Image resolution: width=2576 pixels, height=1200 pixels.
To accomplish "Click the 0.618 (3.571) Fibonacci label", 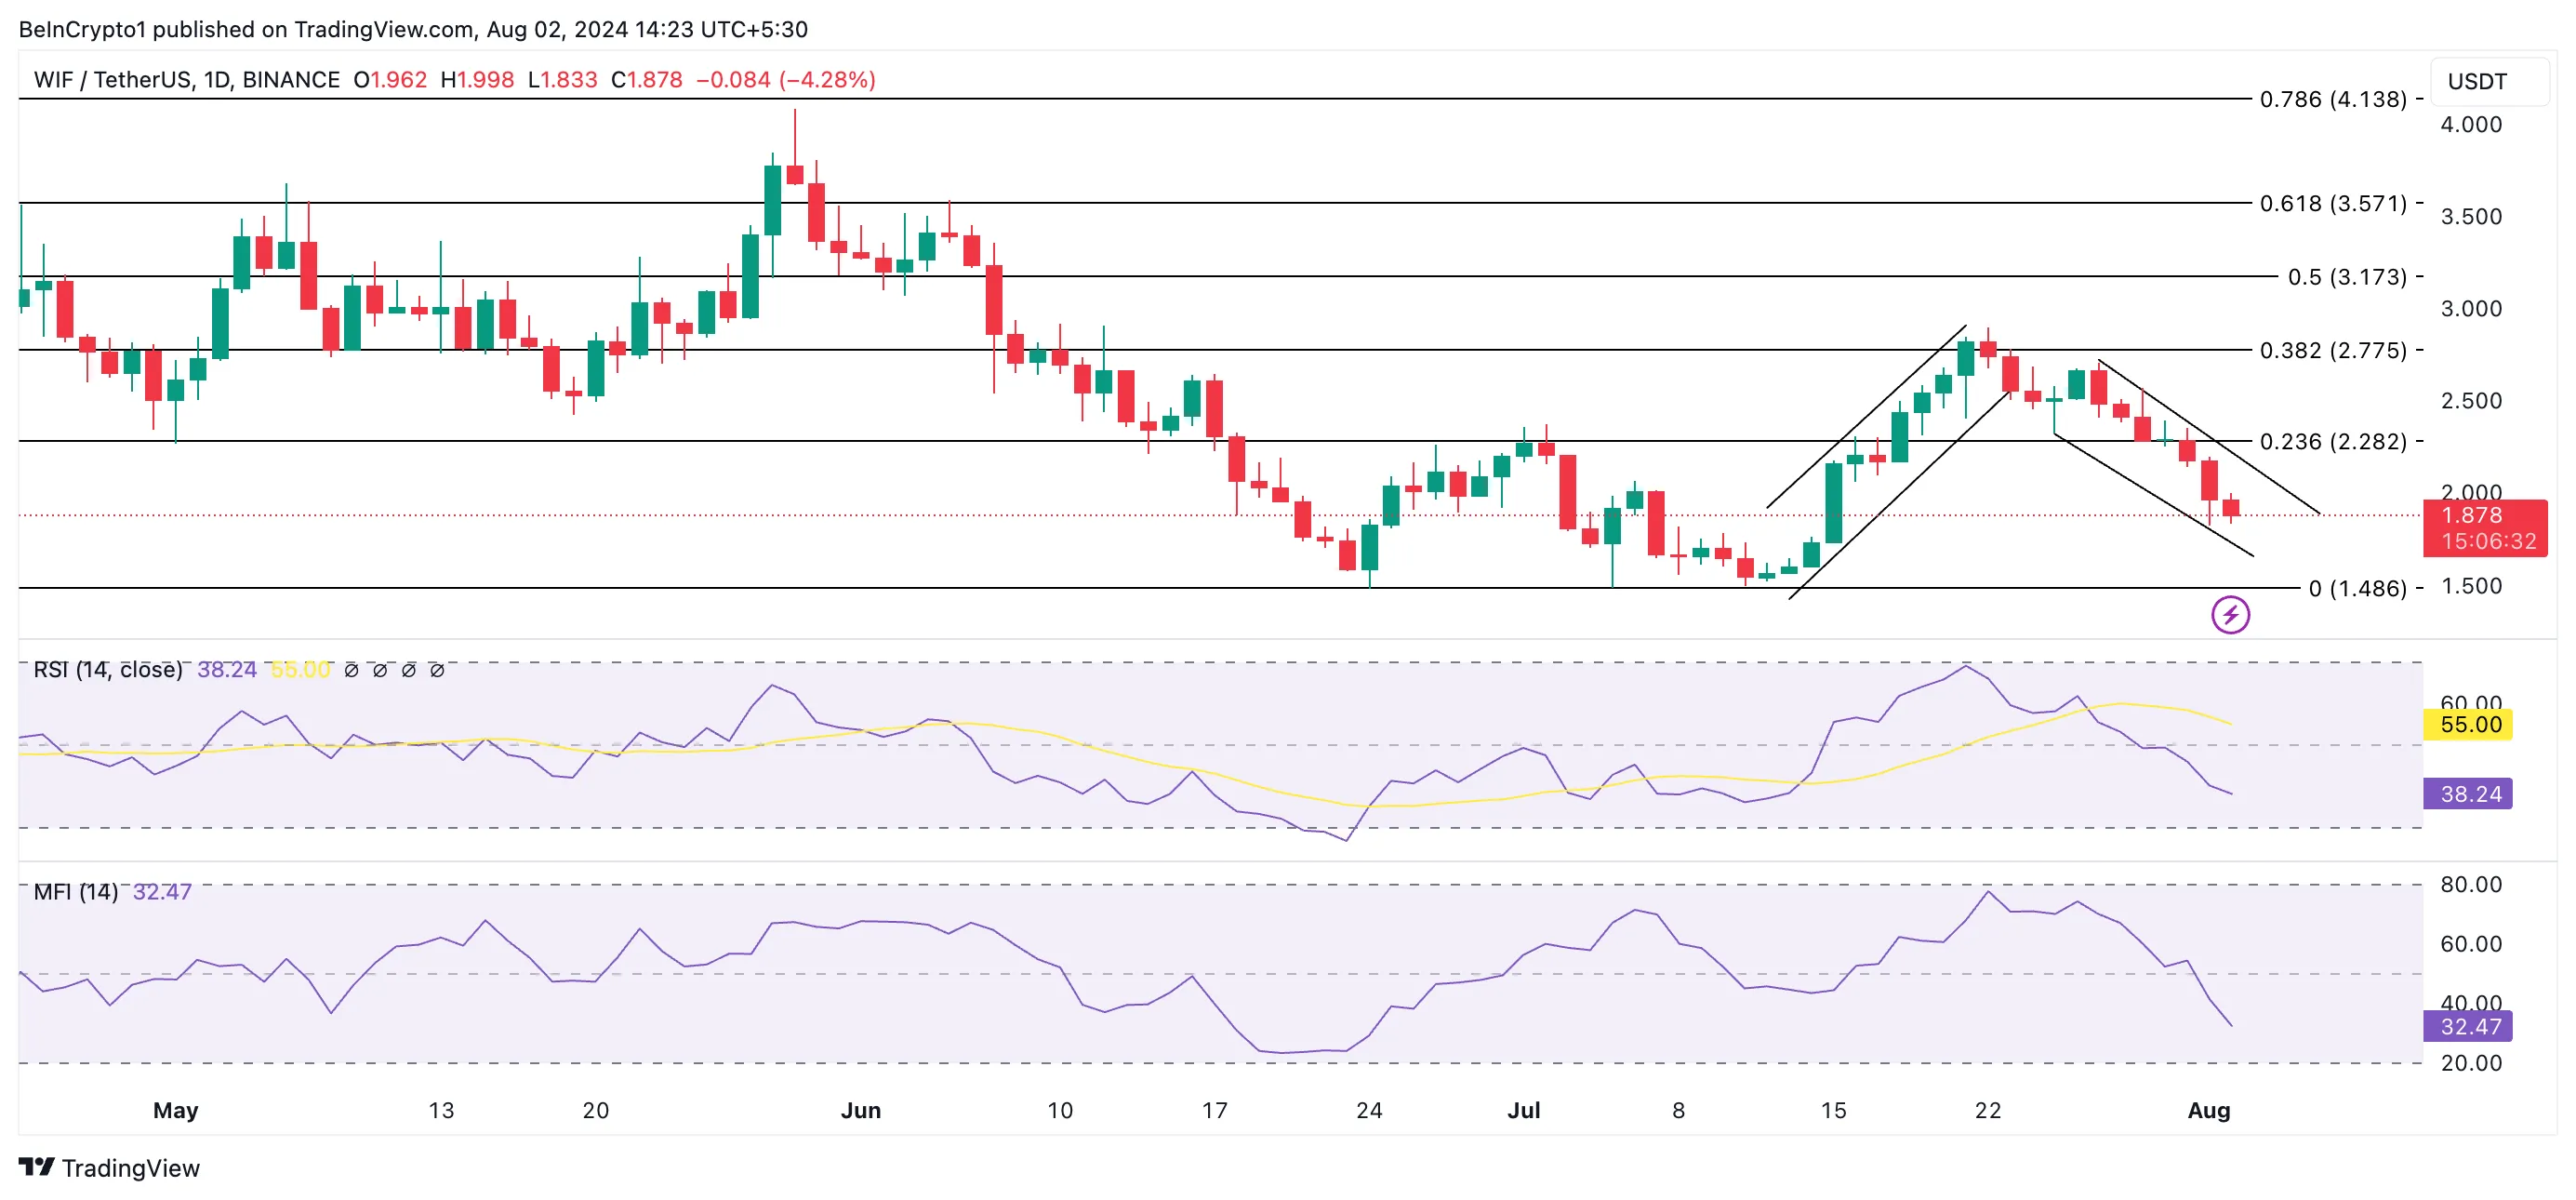I will click(2332, 203).
